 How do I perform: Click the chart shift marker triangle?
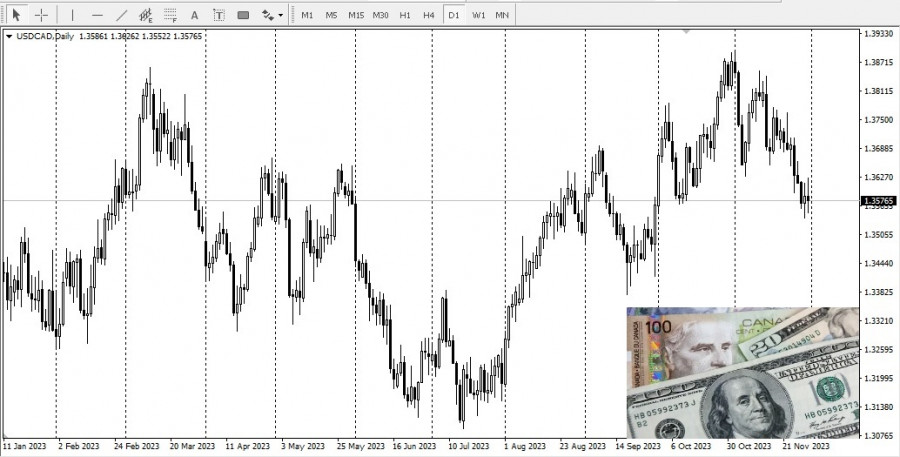pos(685,32)
